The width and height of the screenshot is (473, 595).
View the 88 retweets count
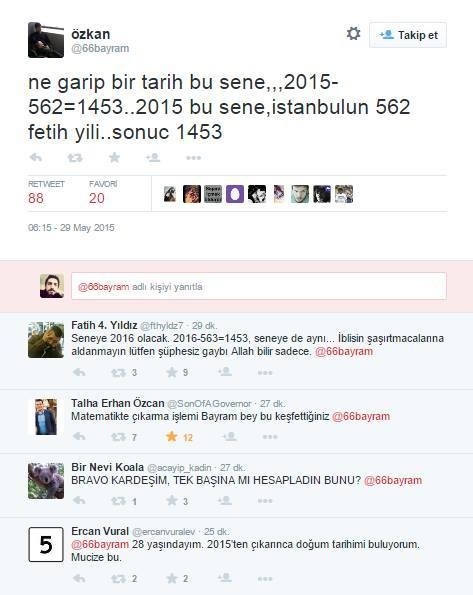coord(36,198)
